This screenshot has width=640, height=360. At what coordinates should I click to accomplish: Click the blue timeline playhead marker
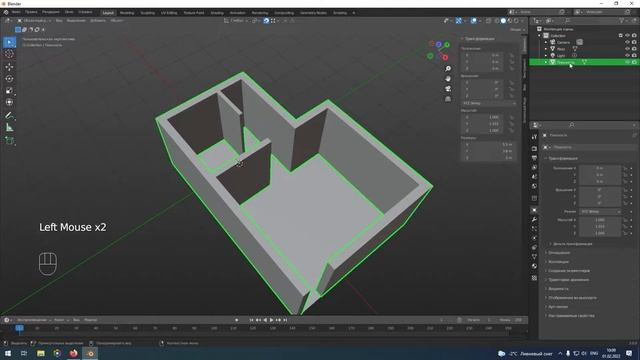(x=19, y=328)
